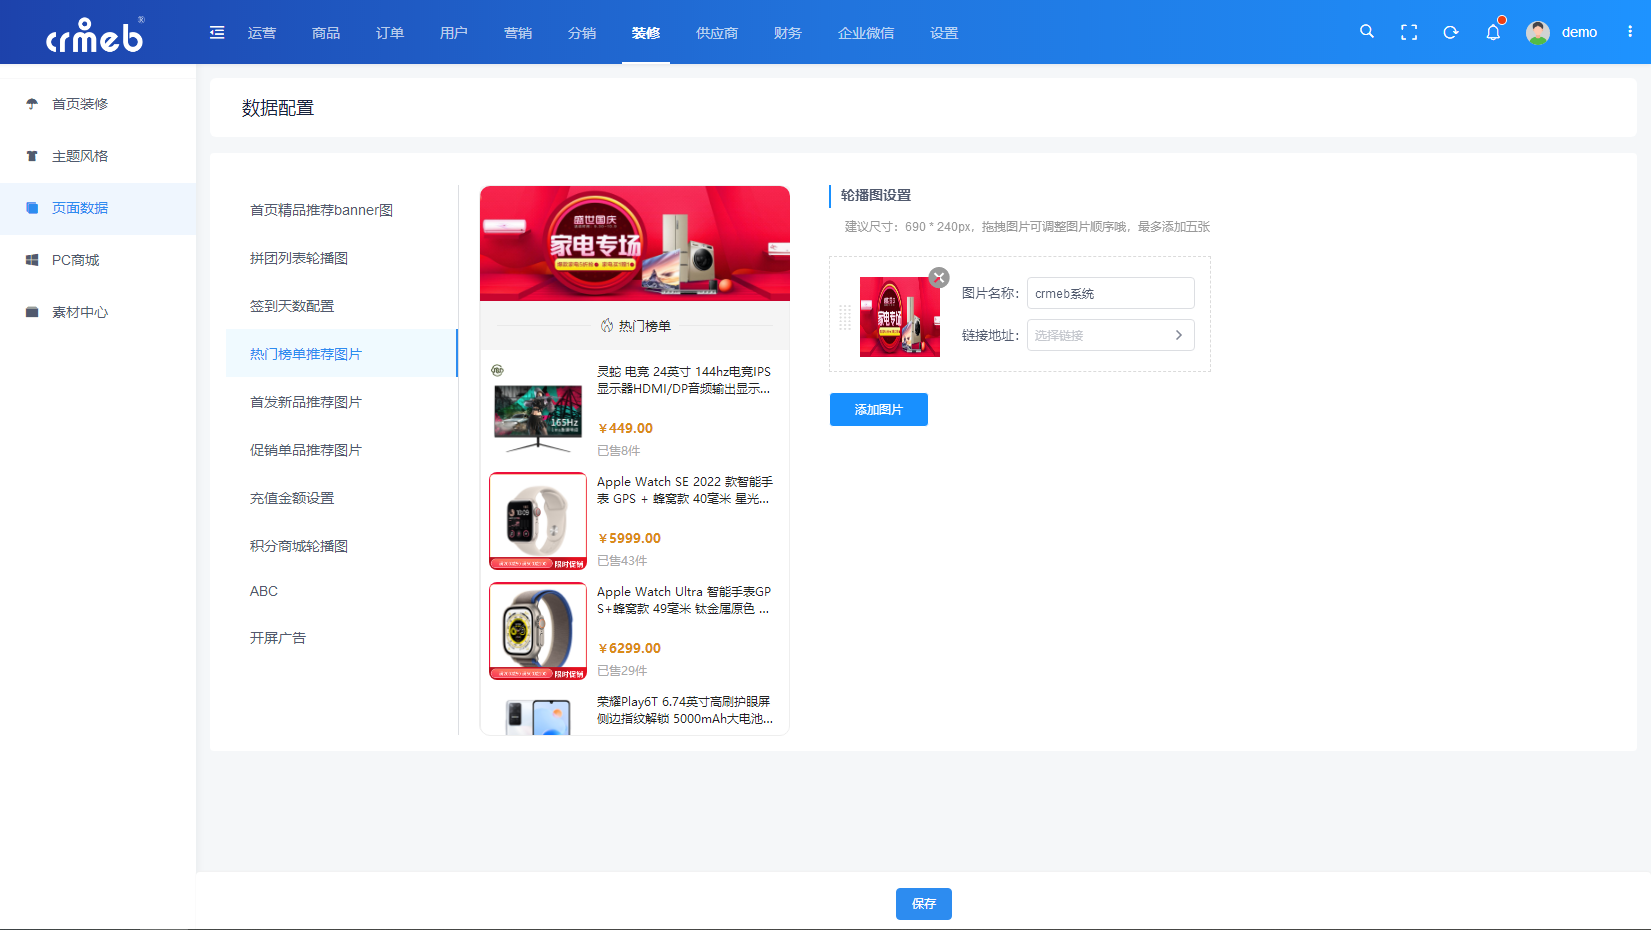Image resolution: width=1651 pixels, height=930 pixels.
Task: Go to 首页装修 in the sidebar
Action: [98, 104]
